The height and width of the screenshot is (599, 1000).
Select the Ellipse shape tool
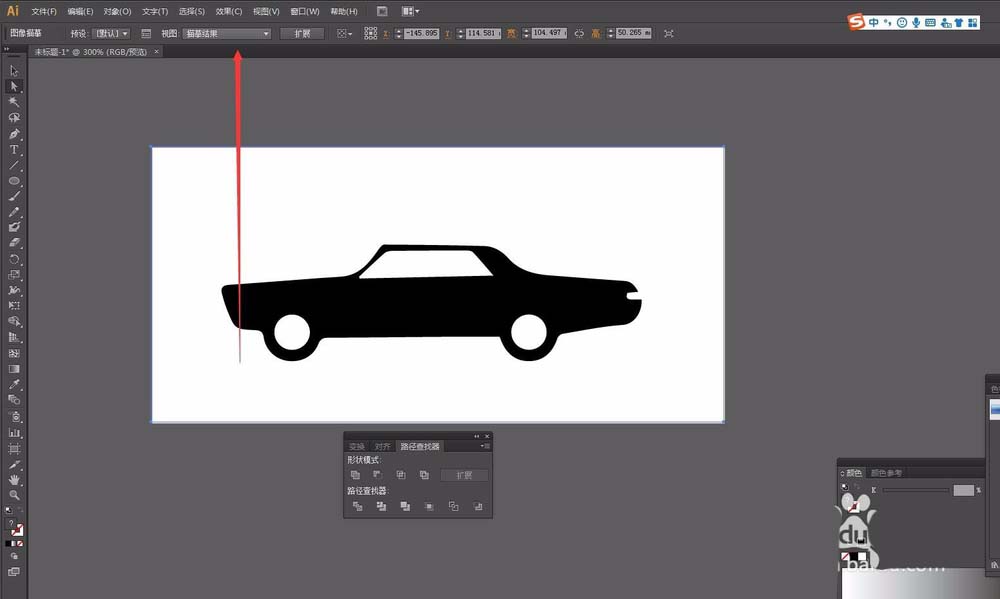click(x=14, y=181)
